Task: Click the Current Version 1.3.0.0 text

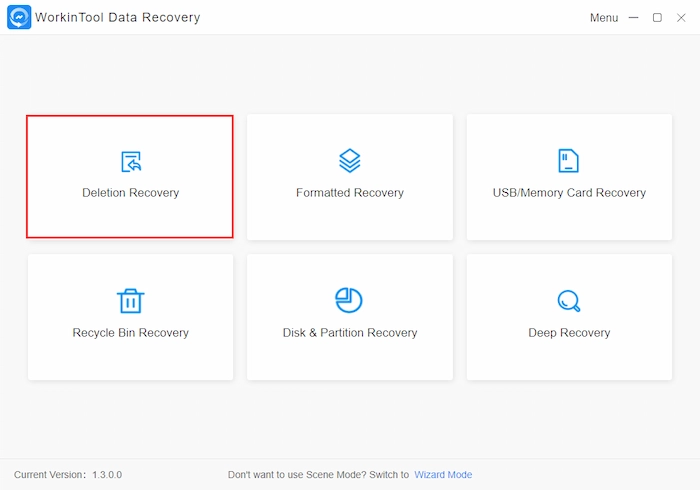Action: 68,475
